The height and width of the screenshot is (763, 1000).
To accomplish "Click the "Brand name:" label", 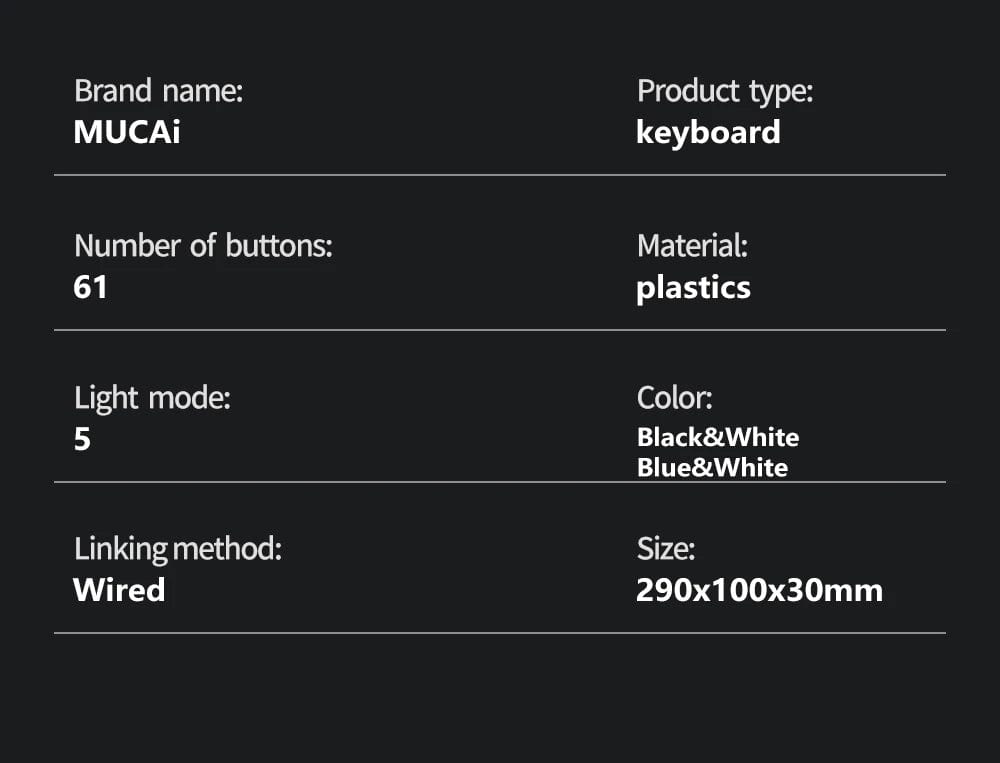I will (158, 92).
